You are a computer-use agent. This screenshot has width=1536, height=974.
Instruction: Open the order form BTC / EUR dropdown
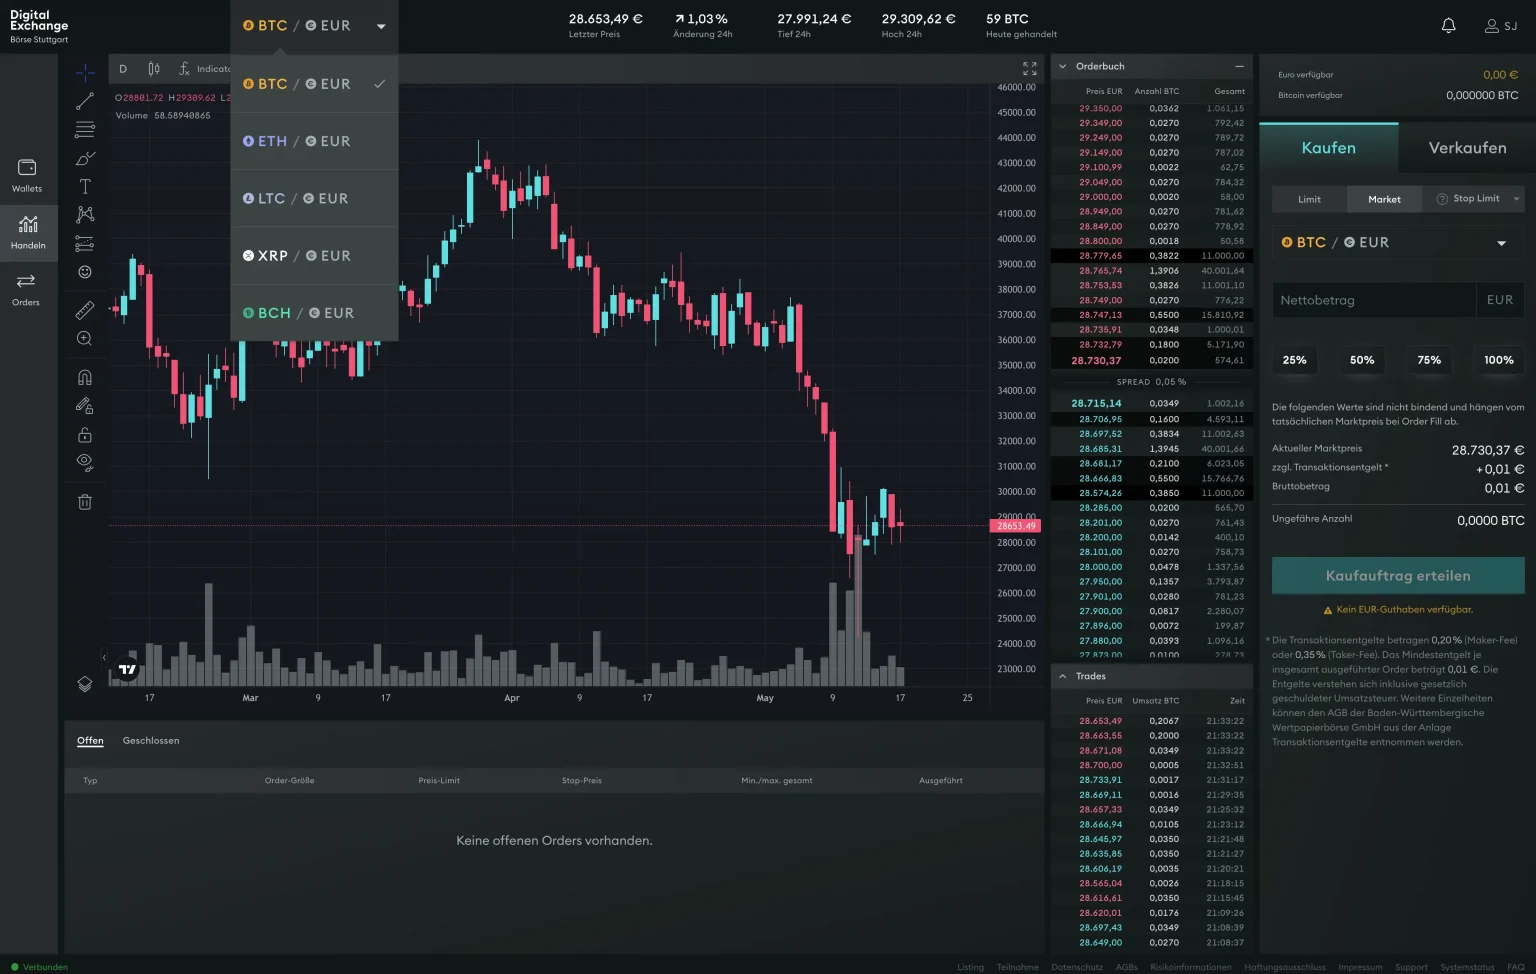[1397, 243]
